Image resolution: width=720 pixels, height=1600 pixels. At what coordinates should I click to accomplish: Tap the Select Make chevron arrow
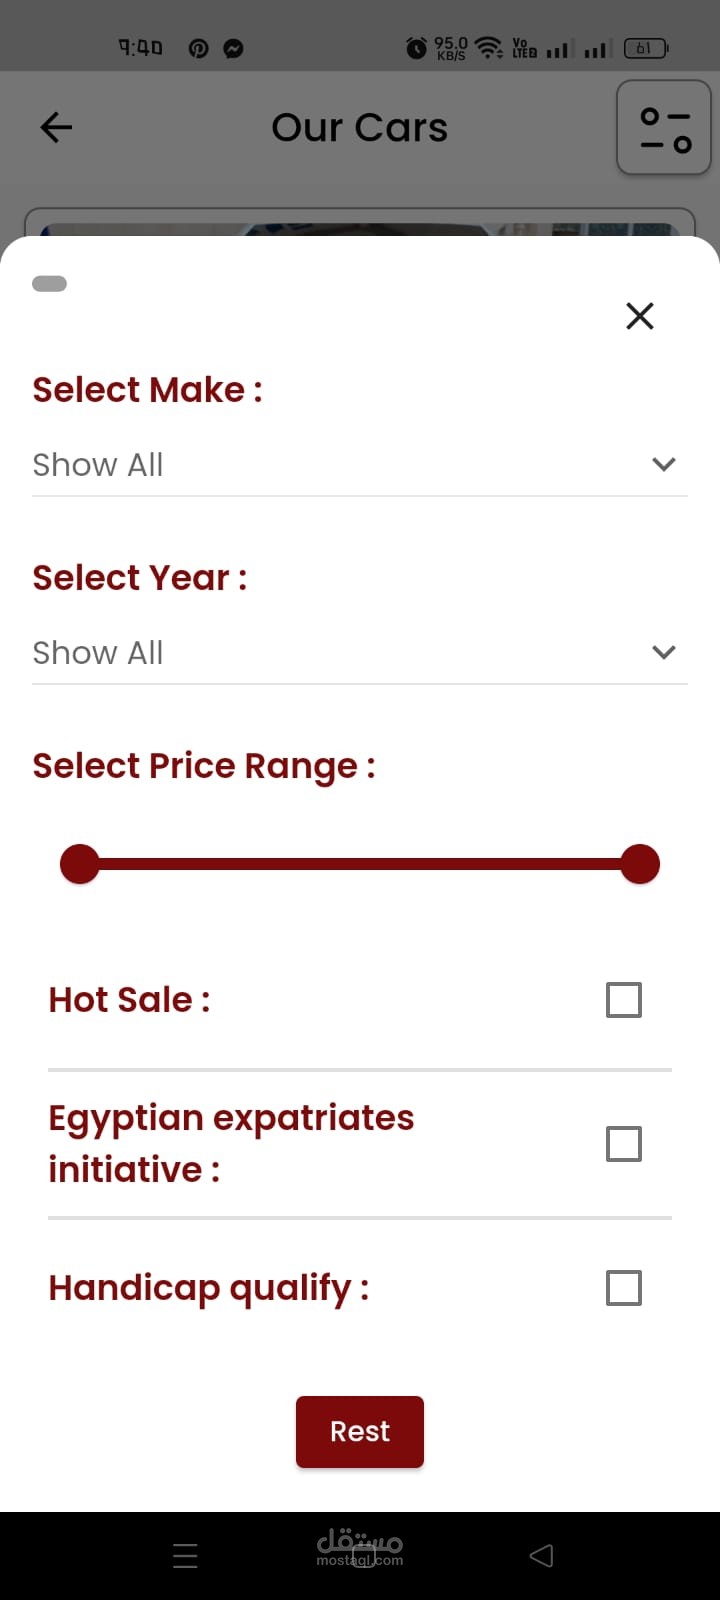(x=664, y=464)
